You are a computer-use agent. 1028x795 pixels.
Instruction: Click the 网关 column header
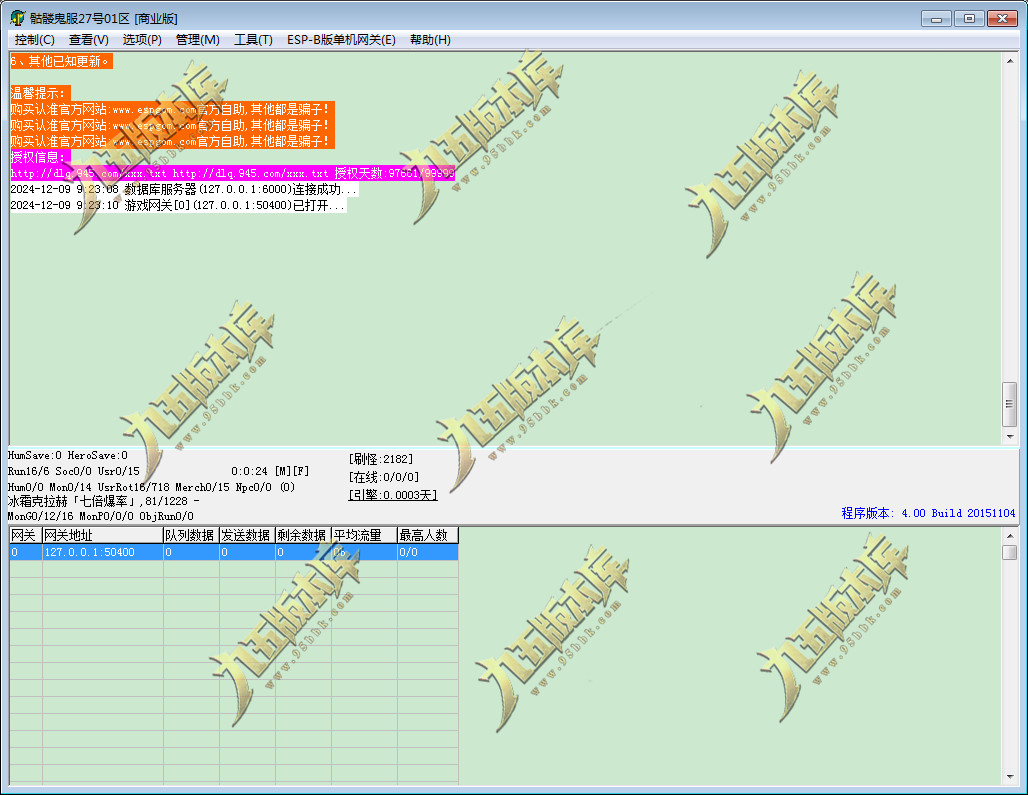pos(26,535)
